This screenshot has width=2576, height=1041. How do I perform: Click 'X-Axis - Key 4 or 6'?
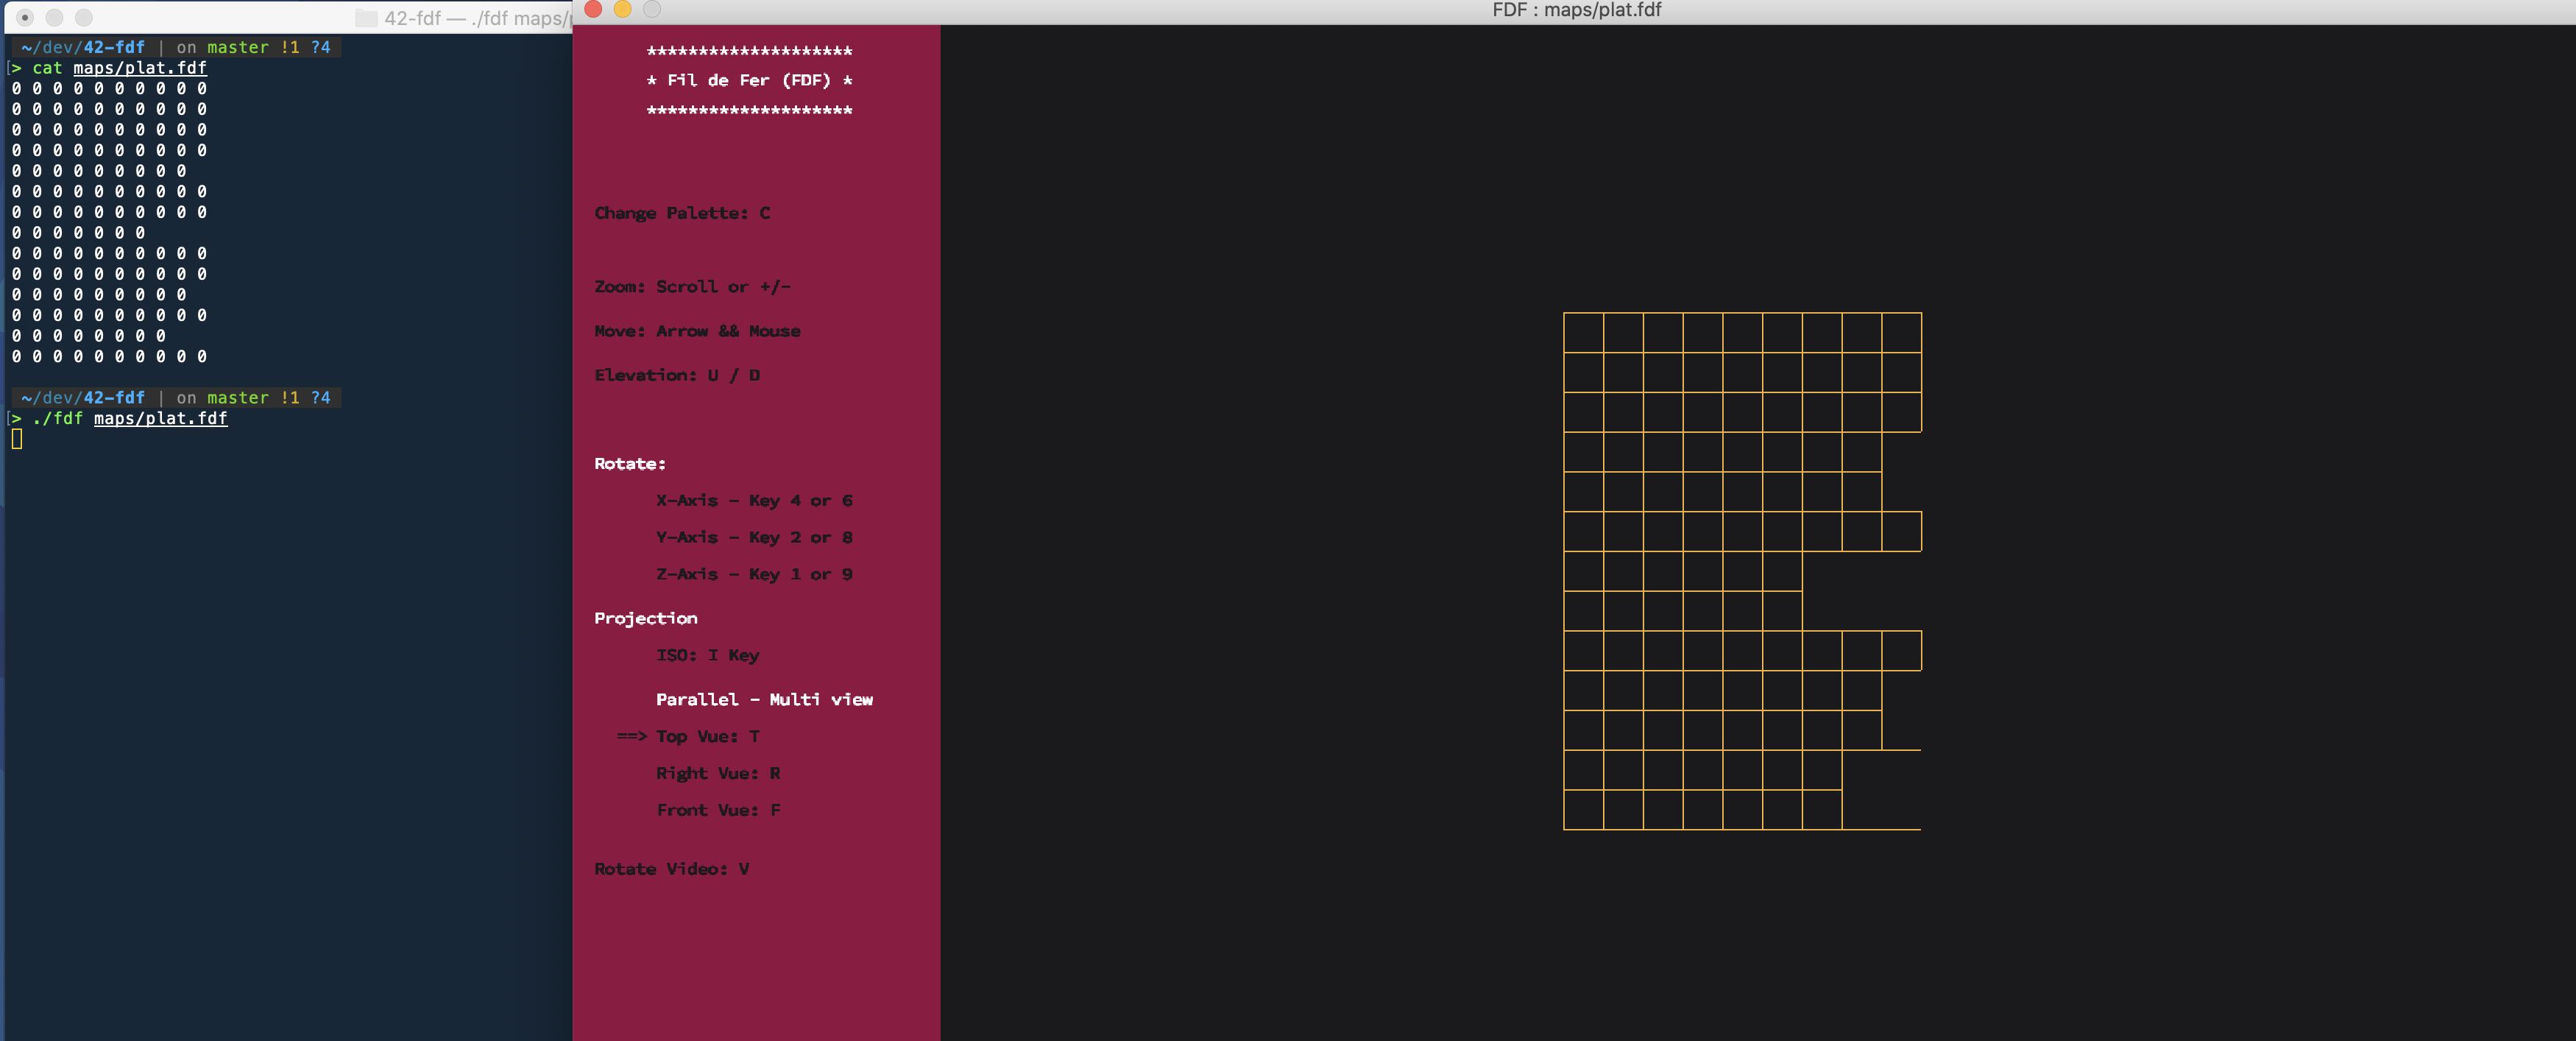[754, 501]
